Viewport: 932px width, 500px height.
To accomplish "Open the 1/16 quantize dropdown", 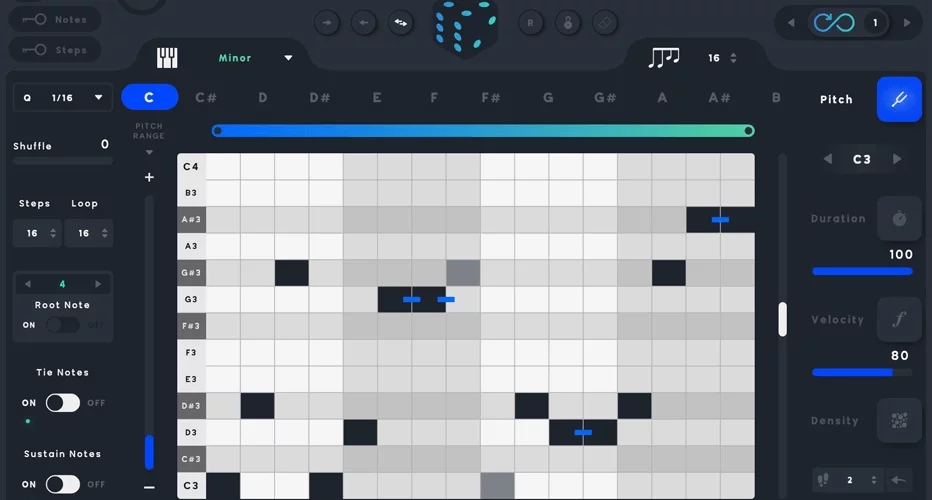I will [x=62, y=98].
